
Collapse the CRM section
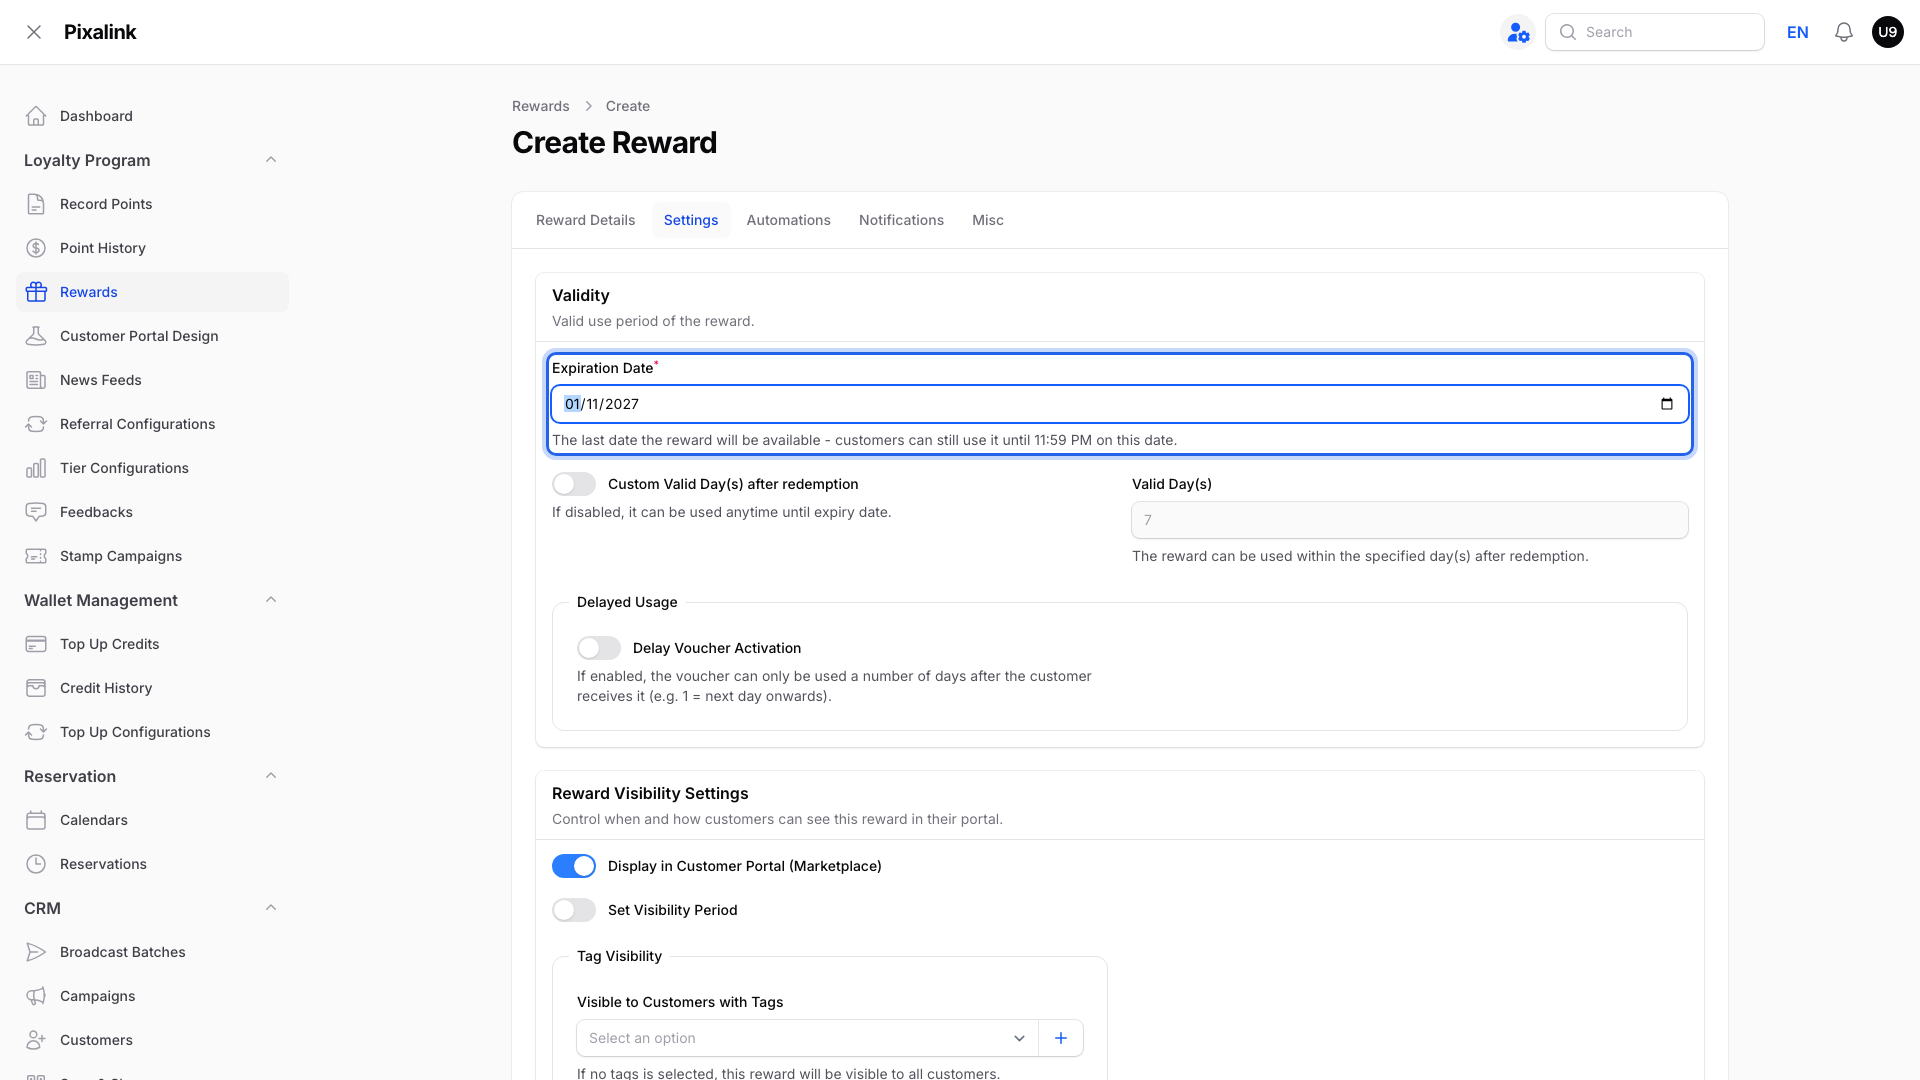tap(271, 908)
